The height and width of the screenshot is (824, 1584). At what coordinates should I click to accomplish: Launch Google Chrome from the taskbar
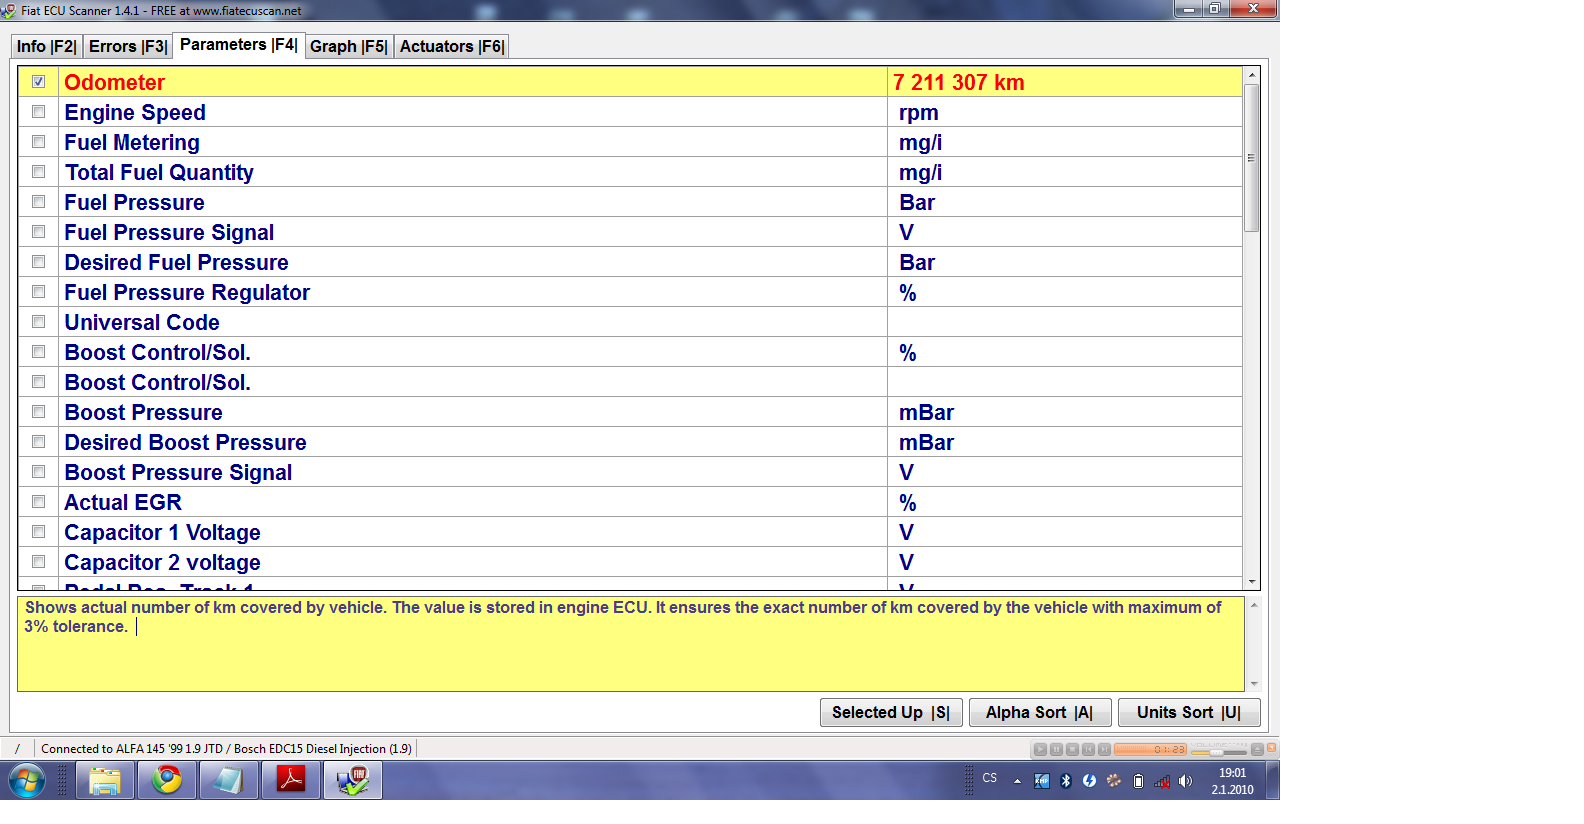[167, 780]
